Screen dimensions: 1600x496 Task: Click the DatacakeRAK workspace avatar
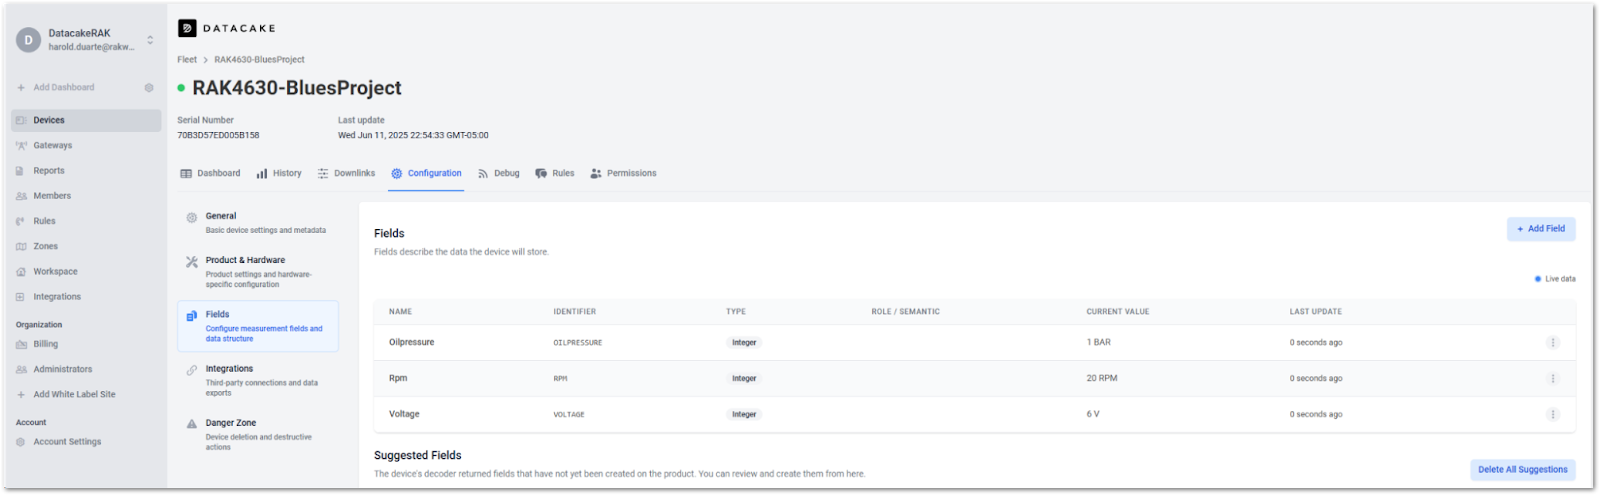pos(28,40)
